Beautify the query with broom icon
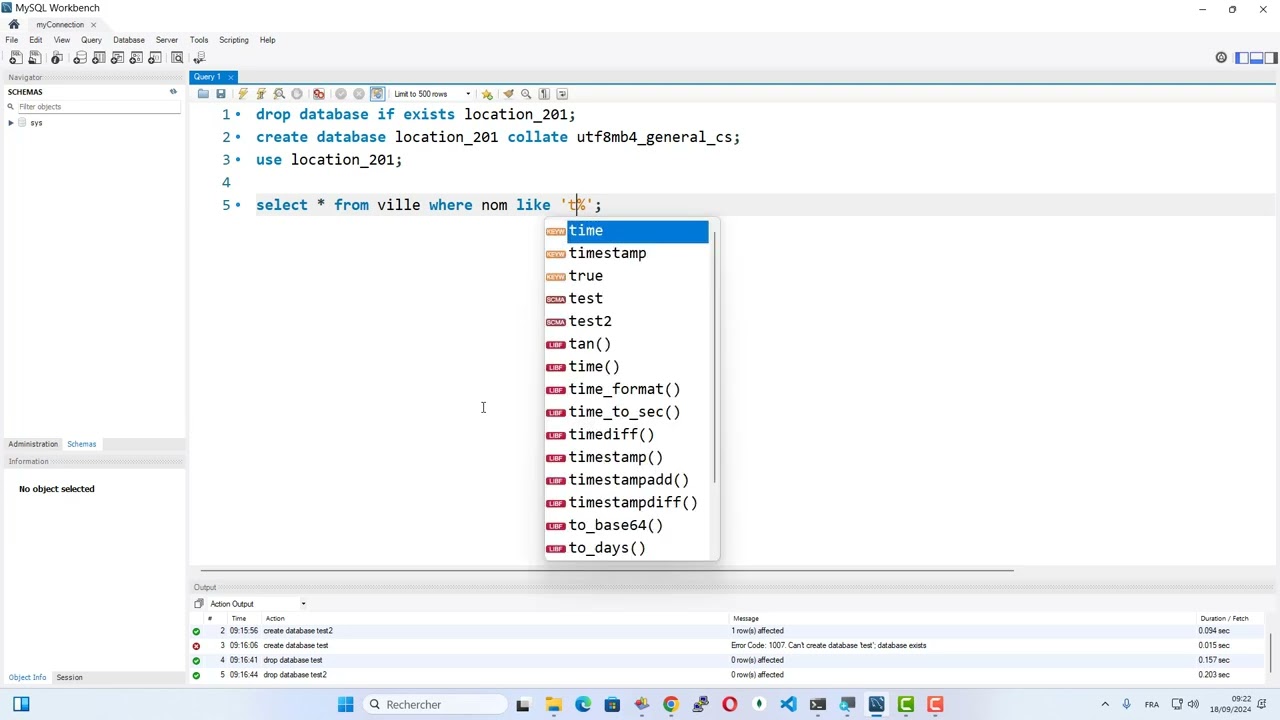This screenshot has height=720, width=1280. [508, 94]
